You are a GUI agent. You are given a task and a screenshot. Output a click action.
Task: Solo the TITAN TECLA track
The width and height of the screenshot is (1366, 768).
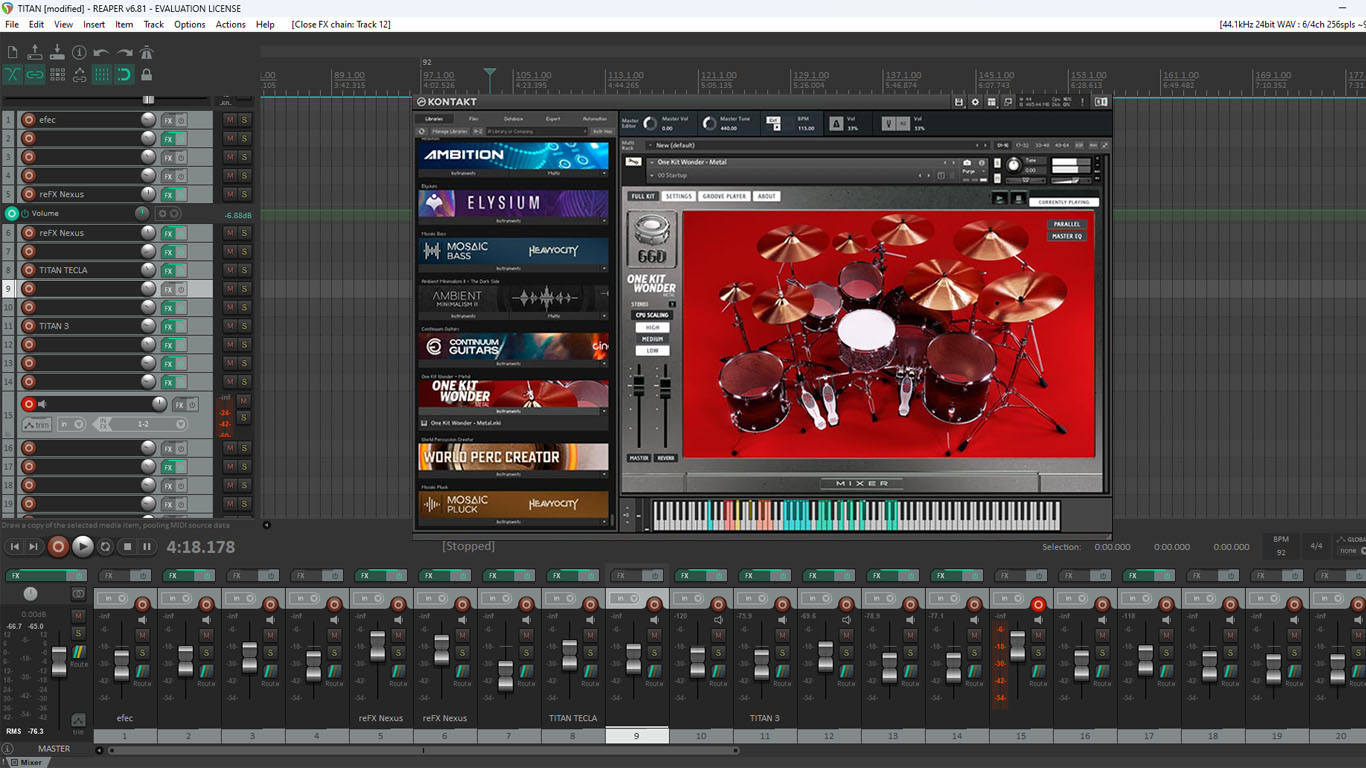coord(244,270)
